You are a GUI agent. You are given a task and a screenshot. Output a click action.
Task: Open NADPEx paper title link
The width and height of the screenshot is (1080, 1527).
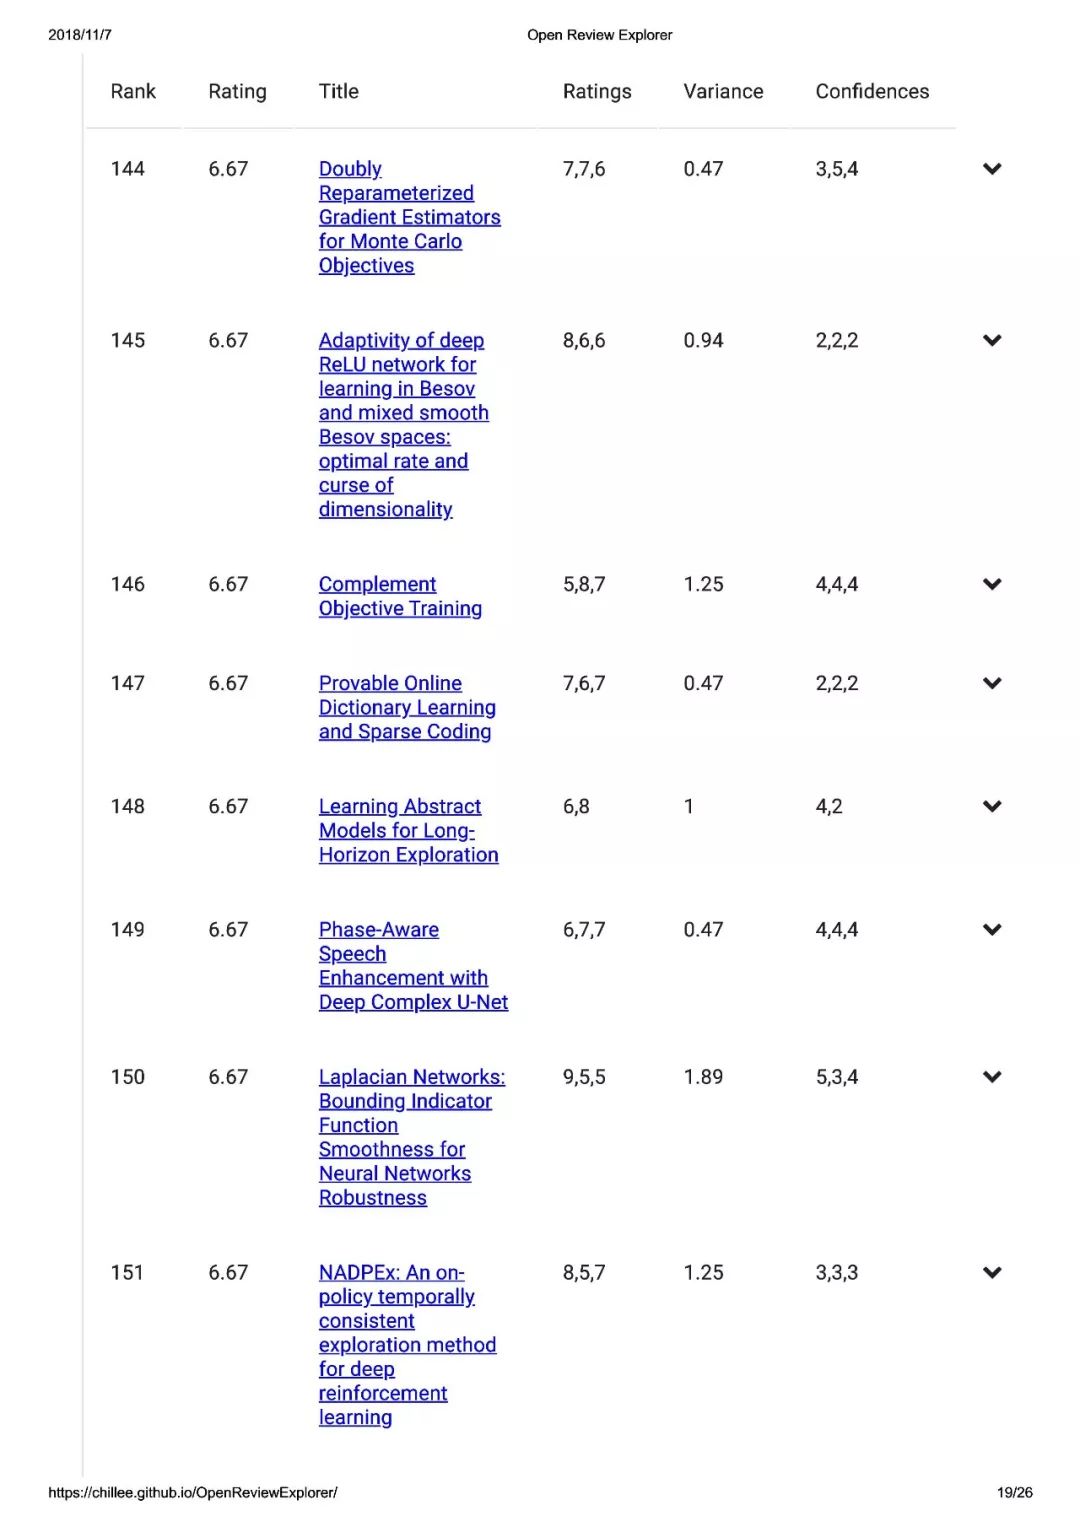[x=407, y=1345]
